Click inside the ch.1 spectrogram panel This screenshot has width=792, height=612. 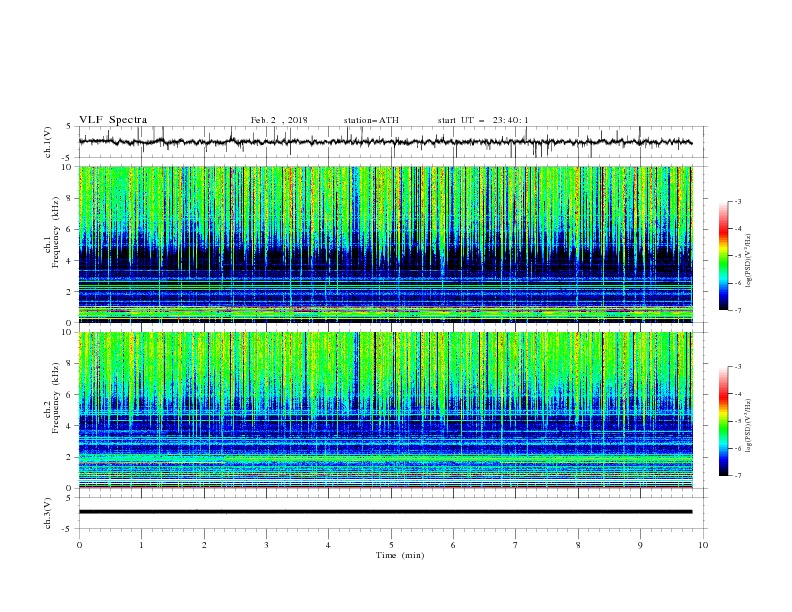click(385, 244)
